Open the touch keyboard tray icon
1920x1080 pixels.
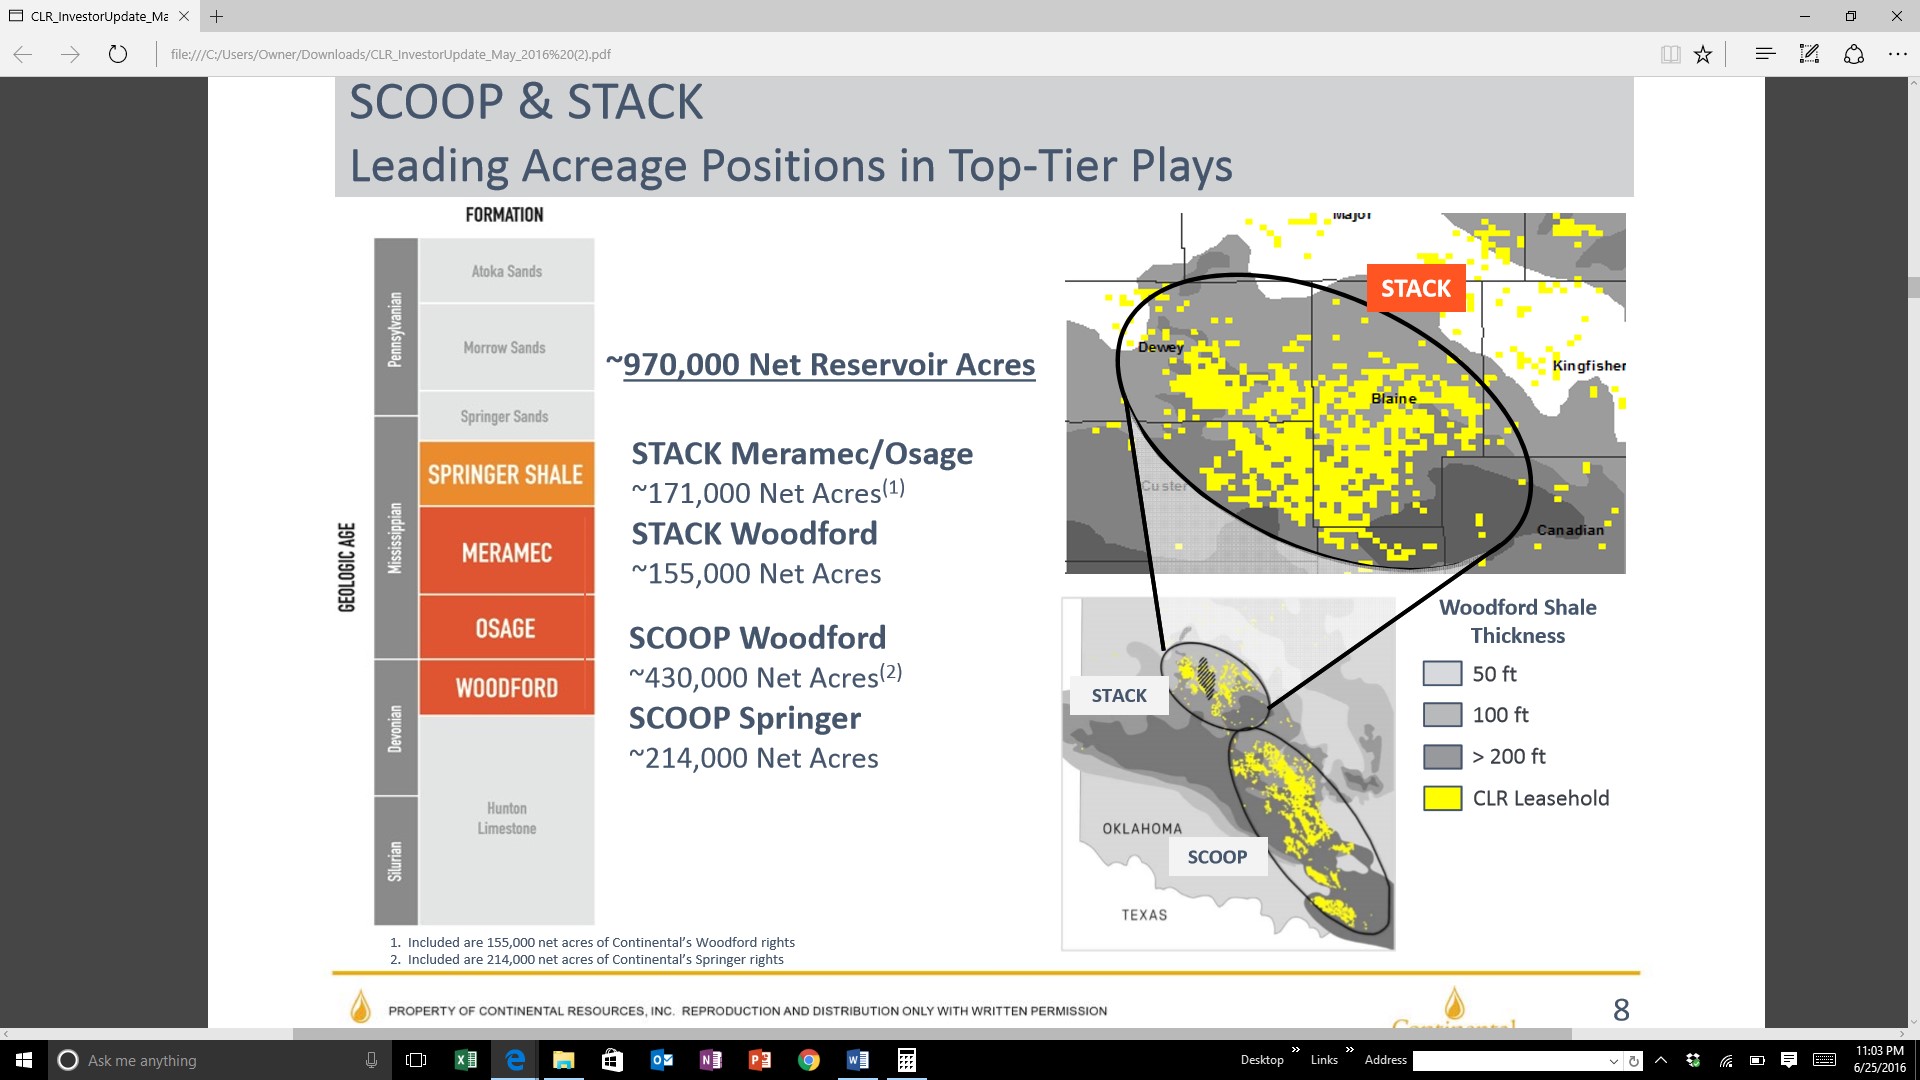[x=1824, y=1060]
